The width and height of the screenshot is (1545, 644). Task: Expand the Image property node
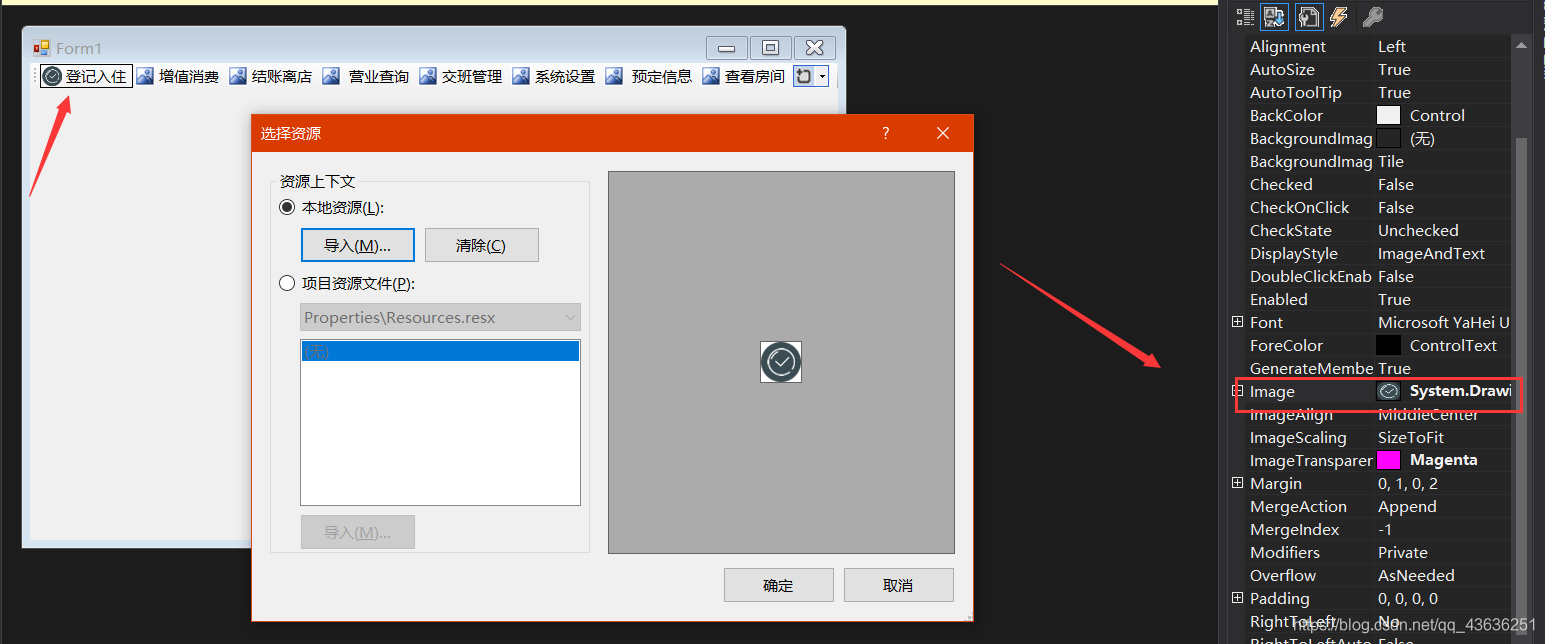[x=1237, y=391]
